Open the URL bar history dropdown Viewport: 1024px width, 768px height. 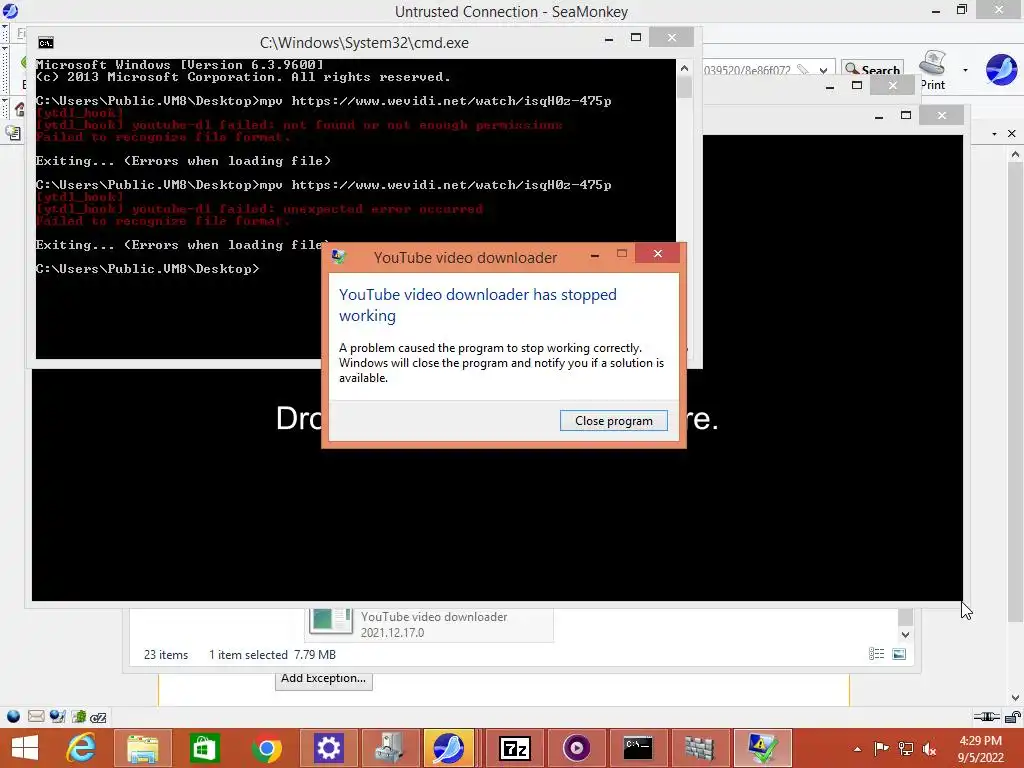pyautogui.click(x=824, y=70)
